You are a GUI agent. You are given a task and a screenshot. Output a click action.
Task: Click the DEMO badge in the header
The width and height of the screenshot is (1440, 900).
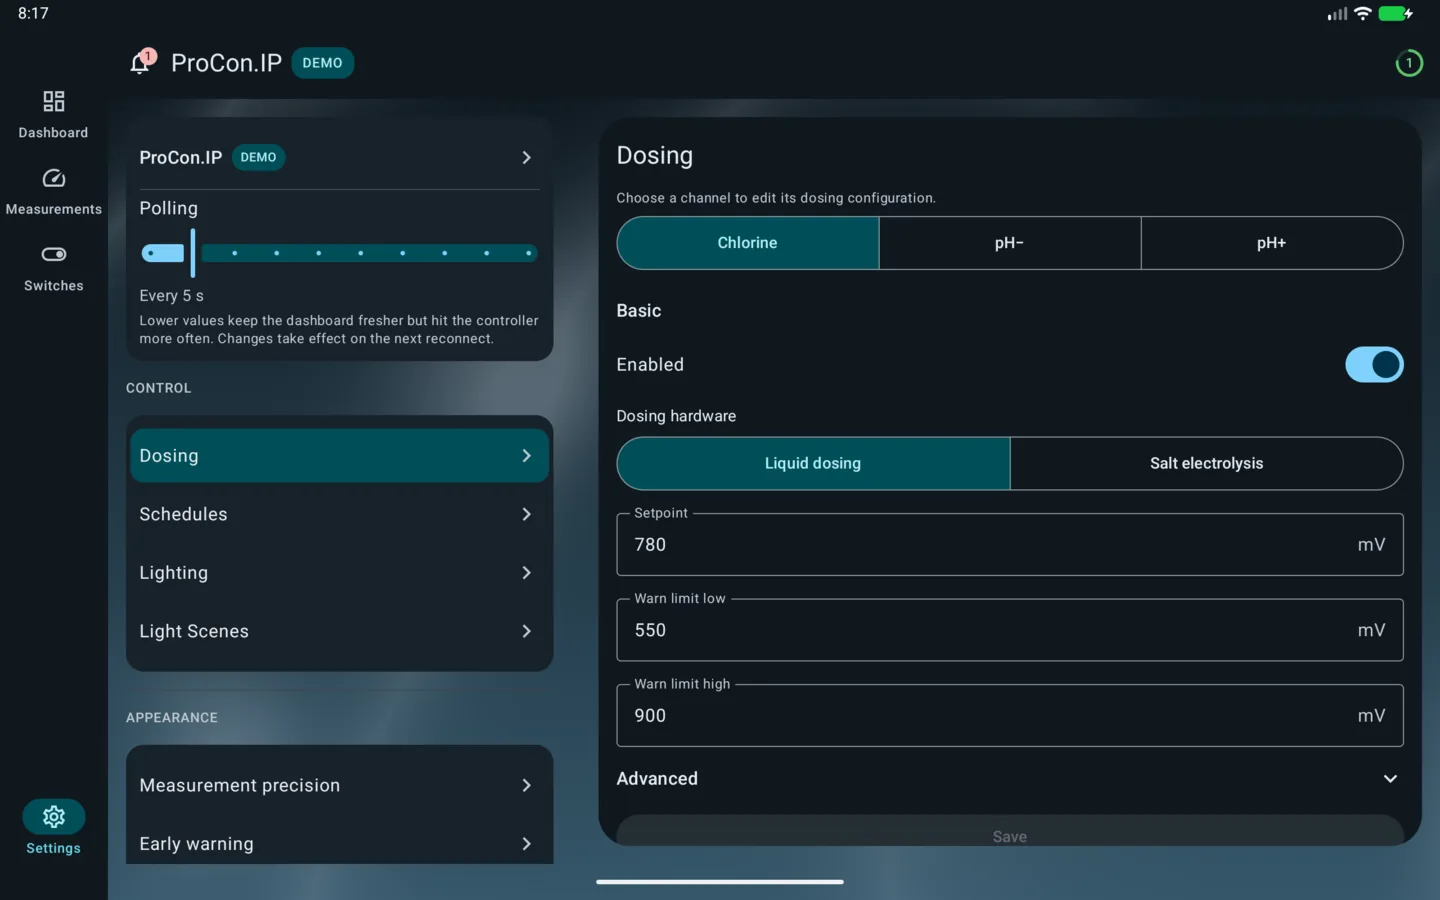click(x=322, y=63)
